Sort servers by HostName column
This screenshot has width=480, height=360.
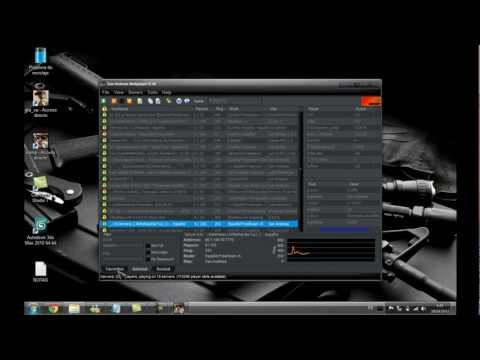click(x=152, y=109)
